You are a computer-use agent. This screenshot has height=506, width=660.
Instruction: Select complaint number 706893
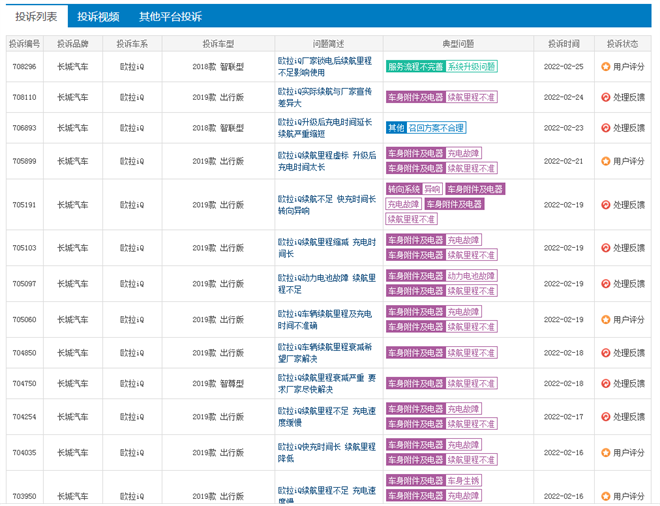24,128
